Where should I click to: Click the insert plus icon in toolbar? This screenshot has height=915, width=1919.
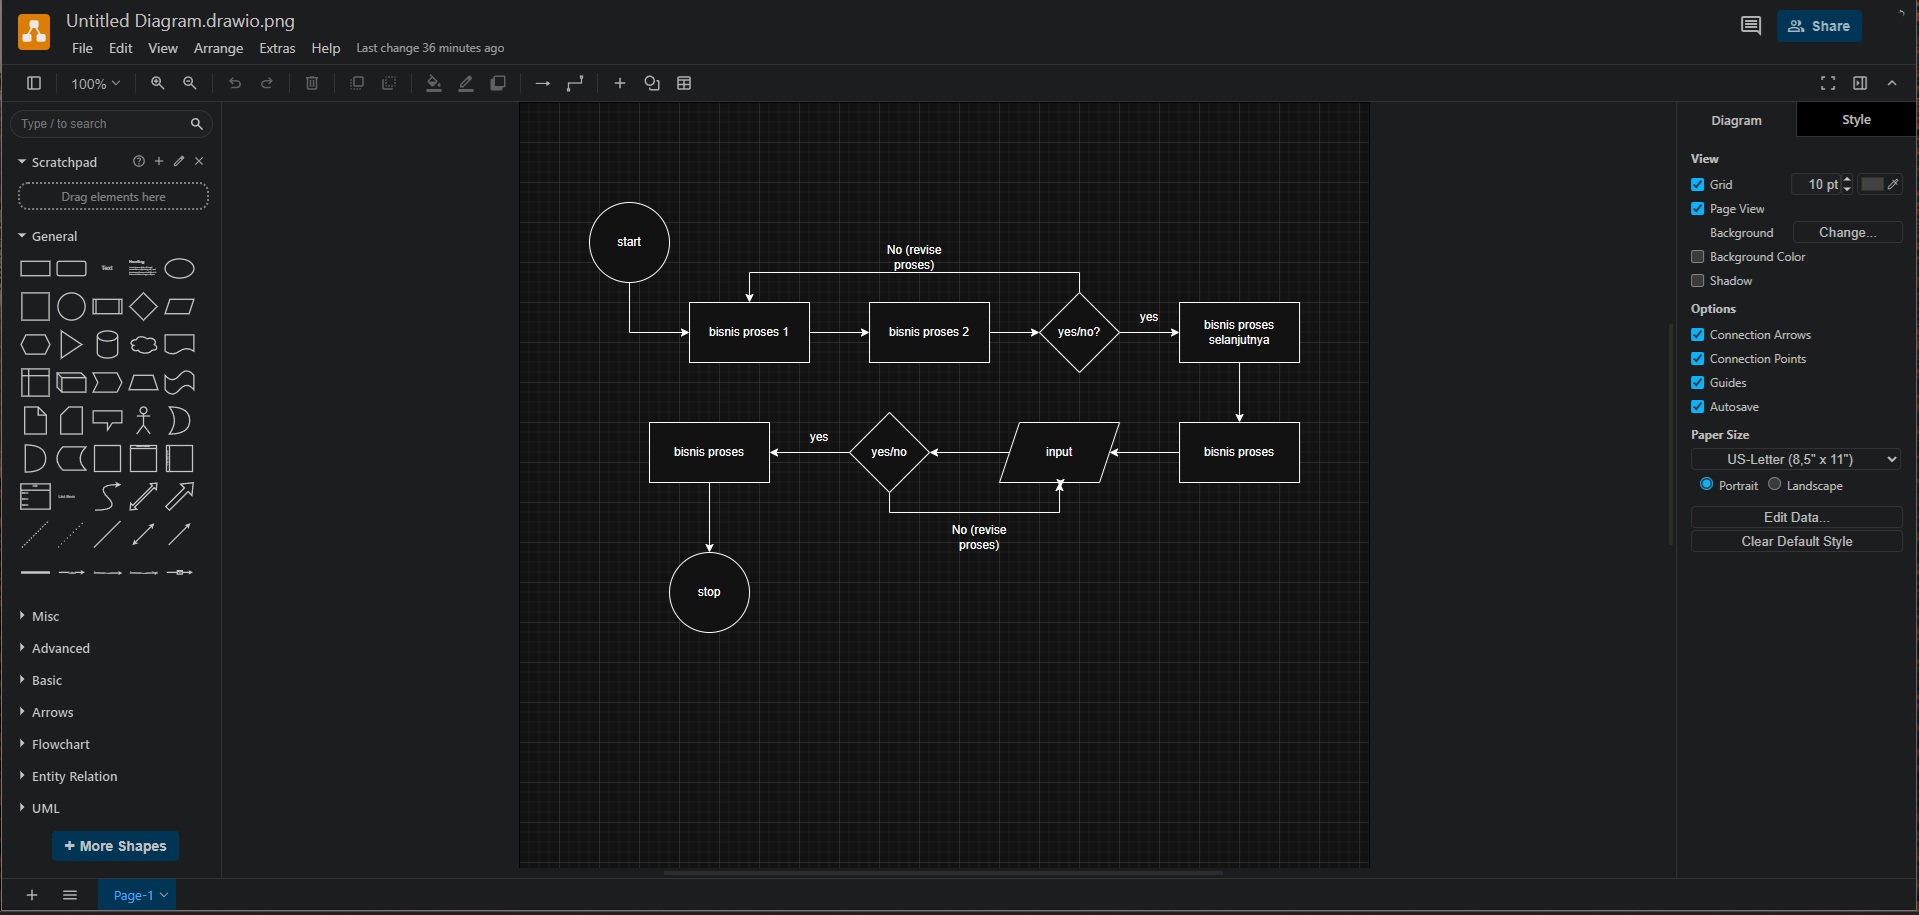pos(620,83)
